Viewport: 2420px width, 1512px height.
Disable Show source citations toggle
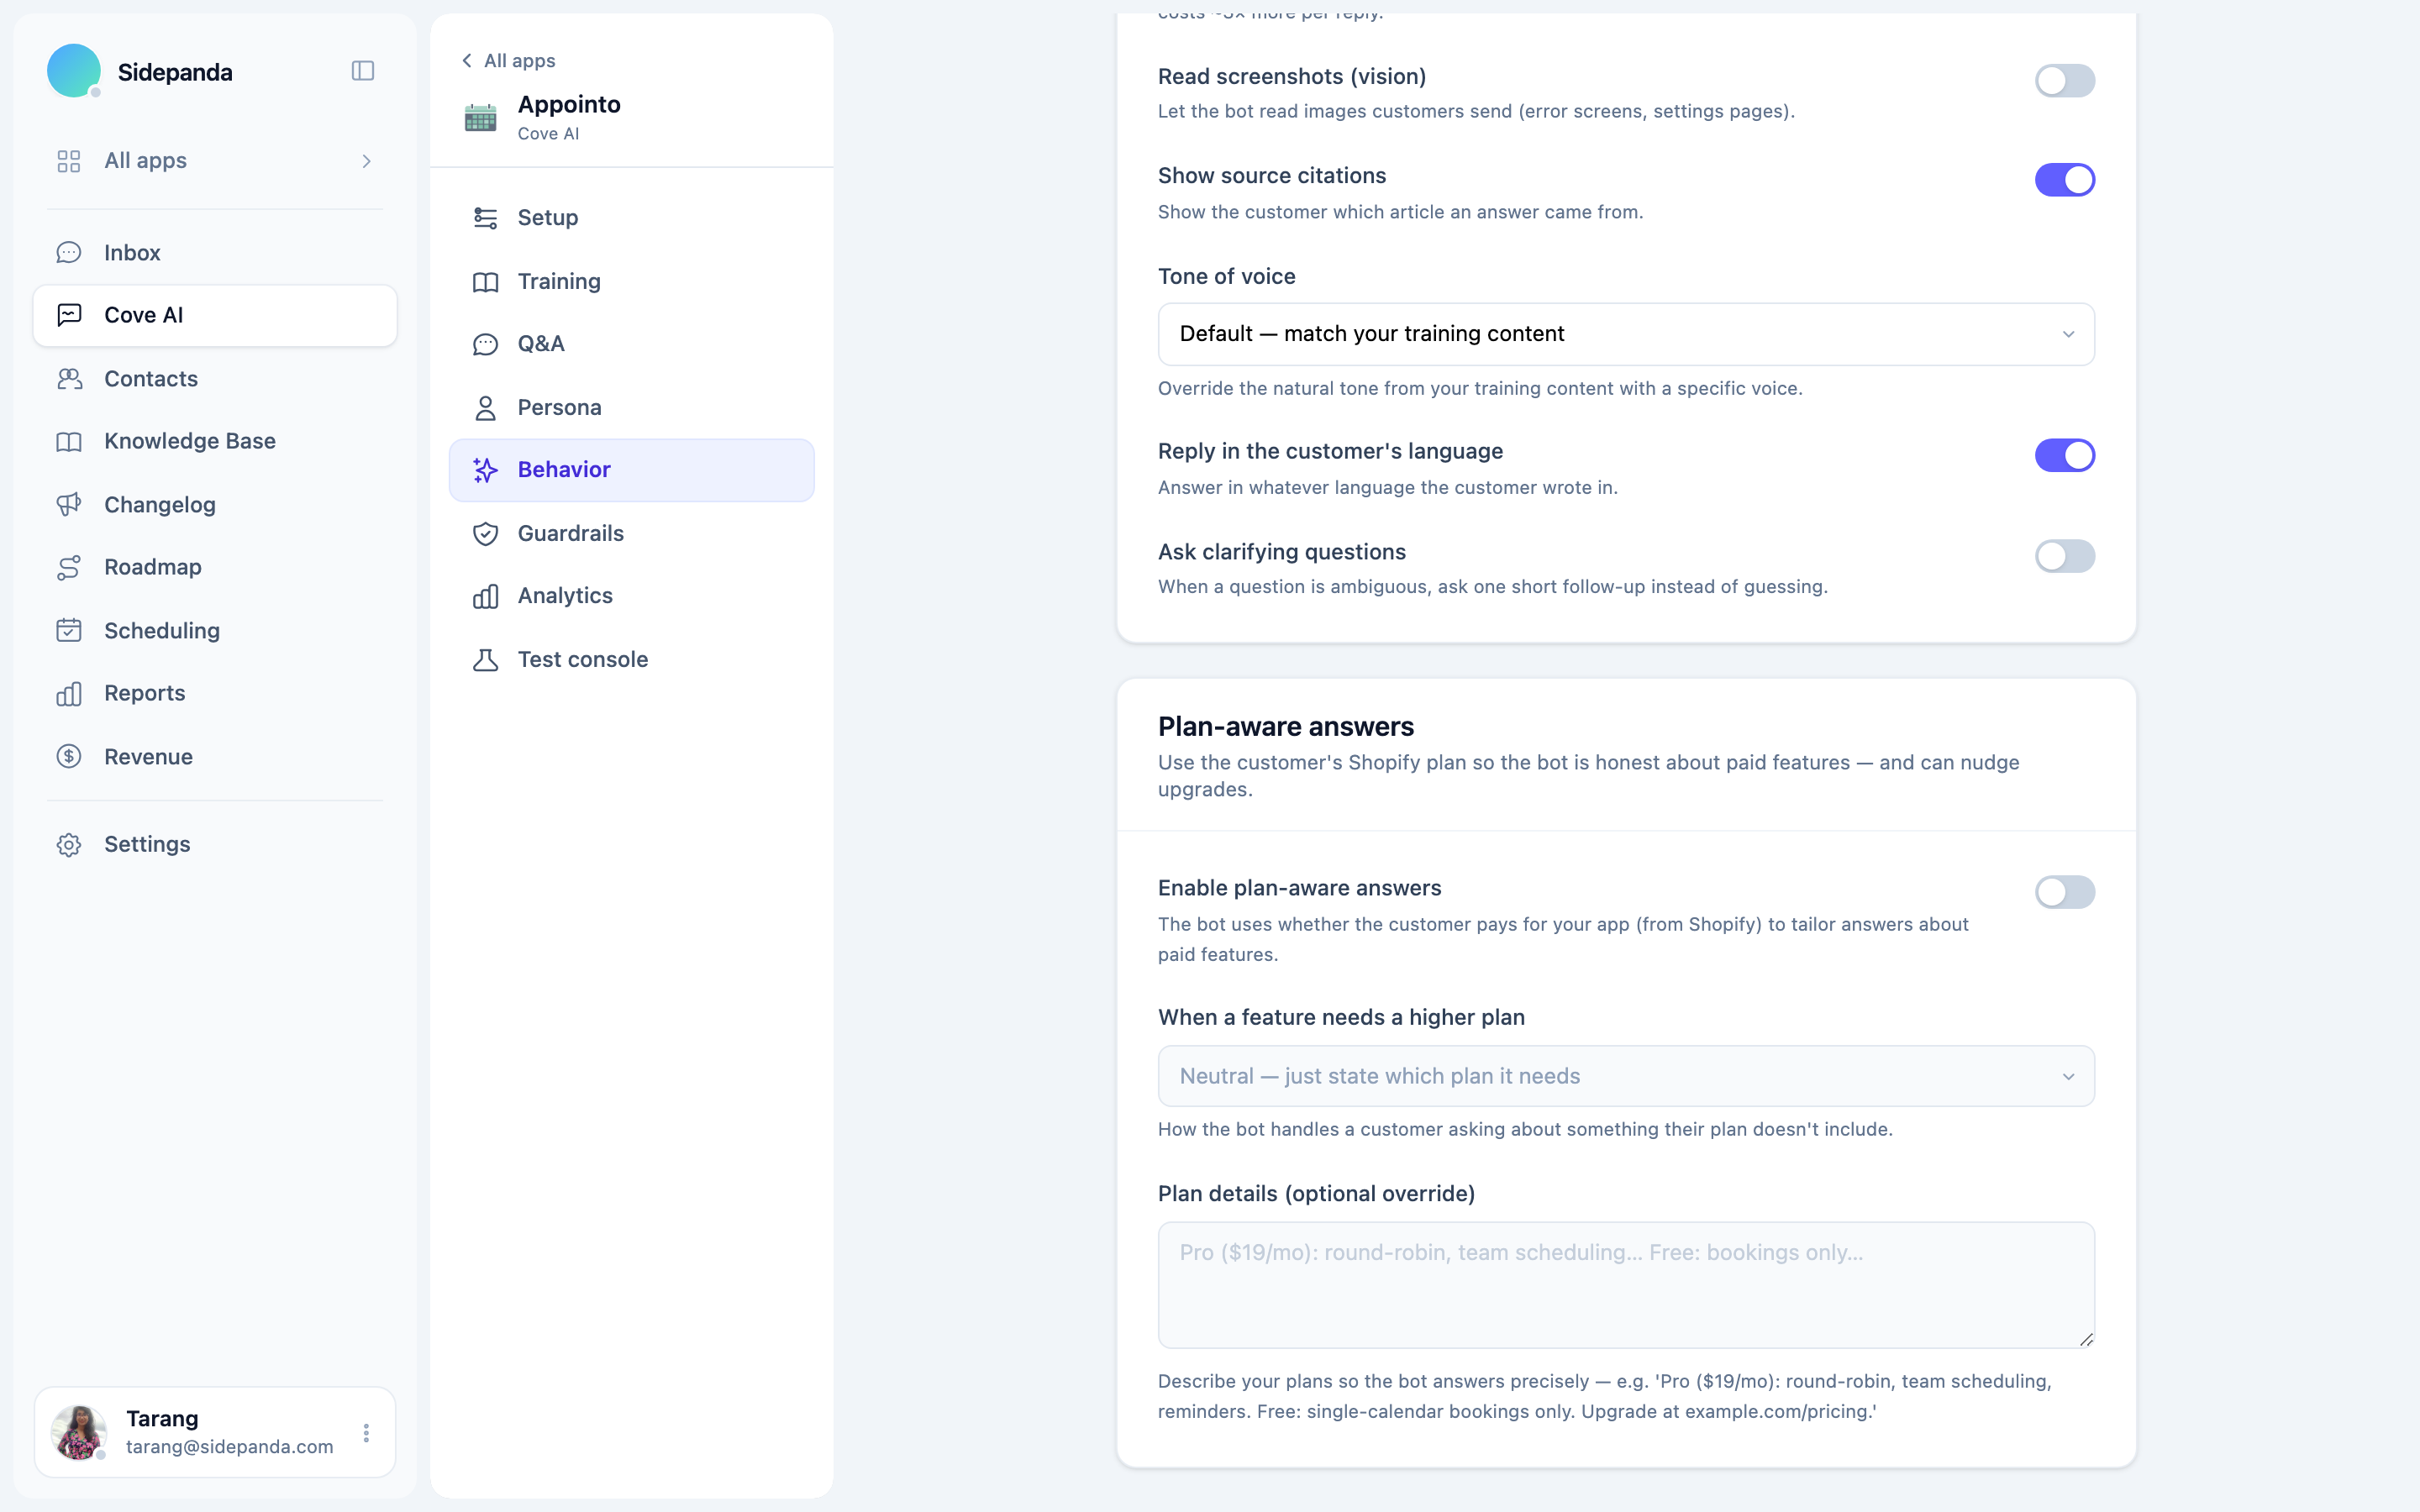2065,180
